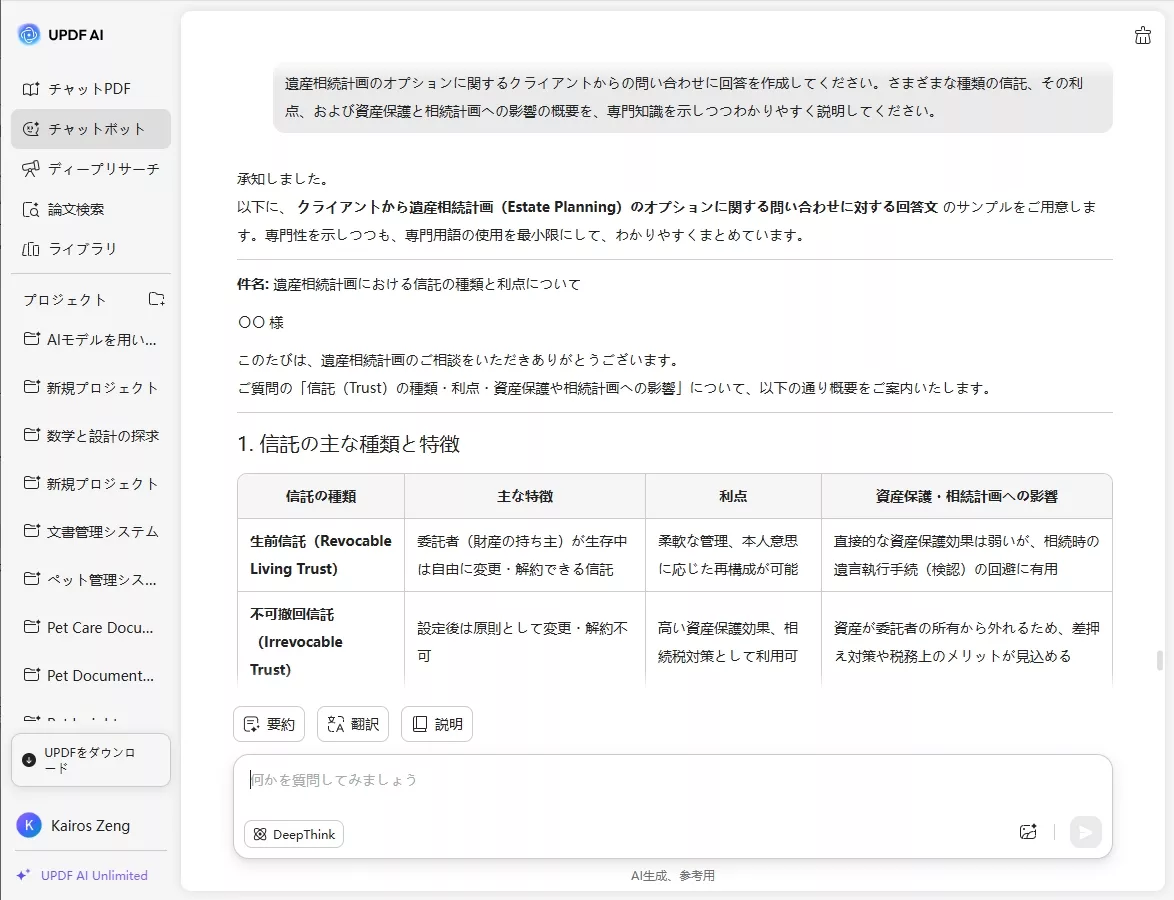Toggle the 要約 summary action
The width and height of the screenshot is (1174, 900).
click(268, 723)
